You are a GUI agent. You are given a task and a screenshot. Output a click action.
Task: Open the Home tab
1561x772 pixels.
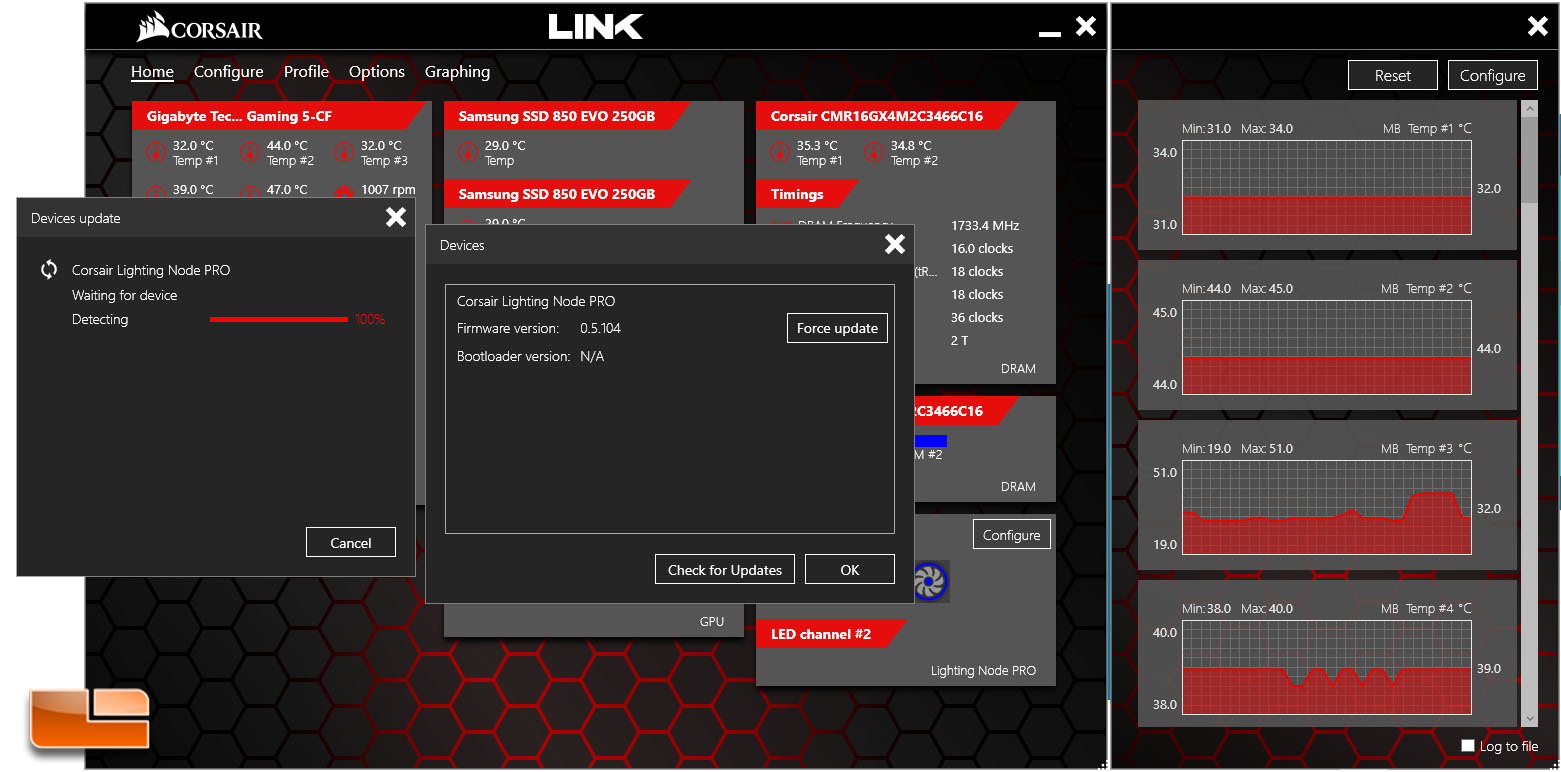pyautogui.click(x=152, y=72)
